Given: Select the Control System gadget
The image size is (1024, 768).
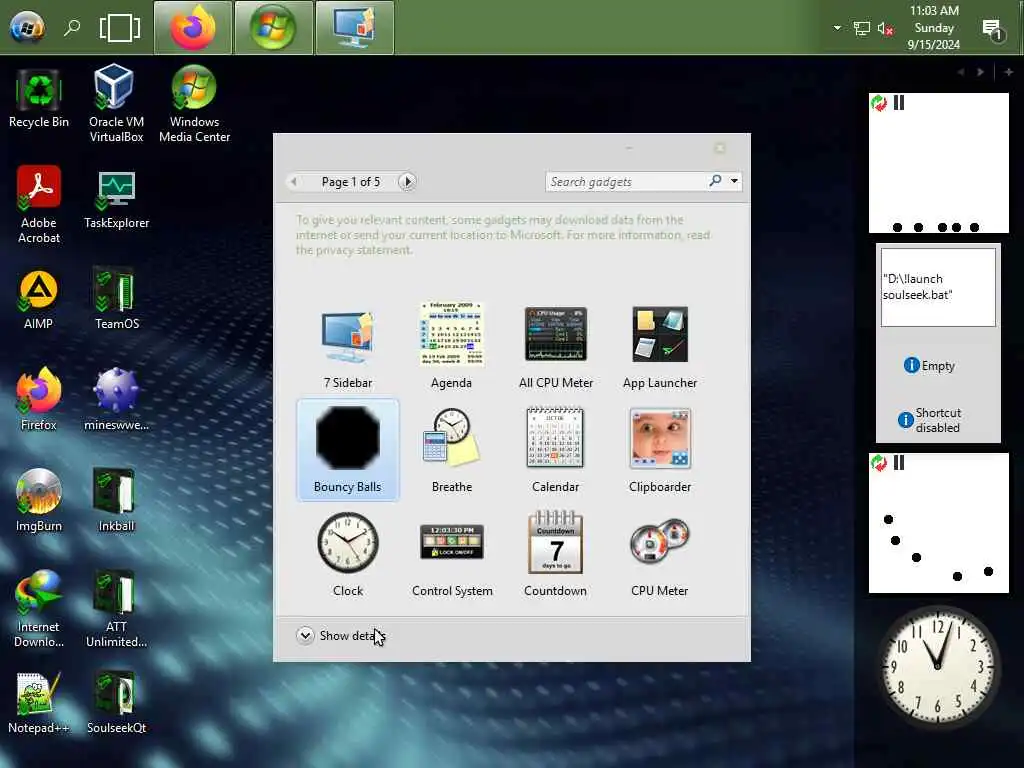Looking at the screenshot, I should pos(451,554).
